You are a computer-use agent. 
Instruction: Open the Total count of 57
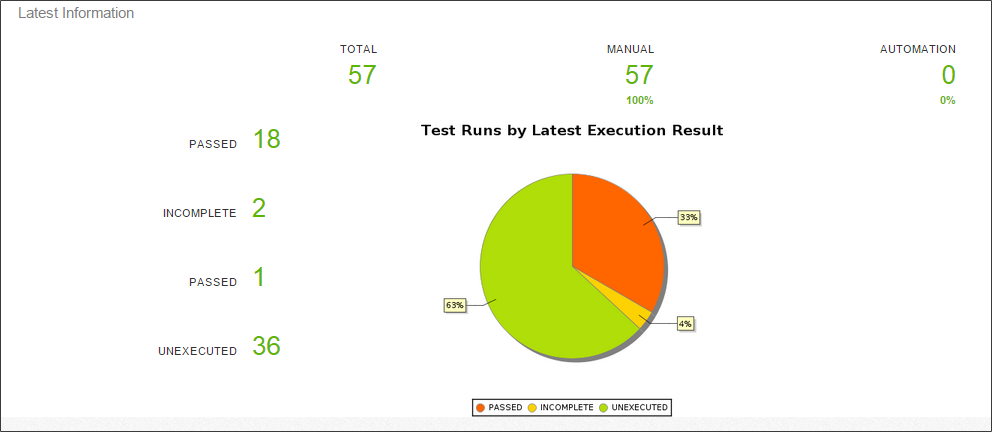pos(362,75)
